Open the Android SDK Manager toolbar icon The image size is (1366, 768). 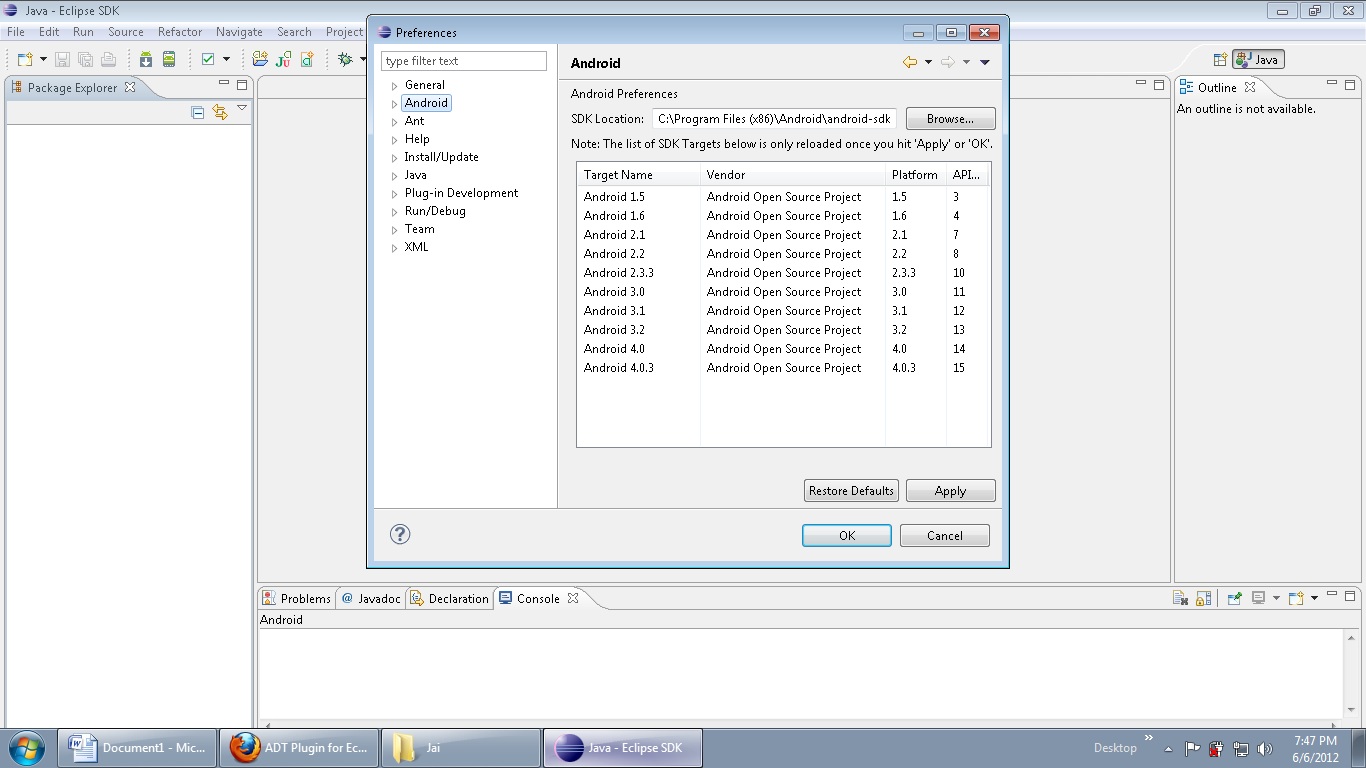tap(146, 60)
